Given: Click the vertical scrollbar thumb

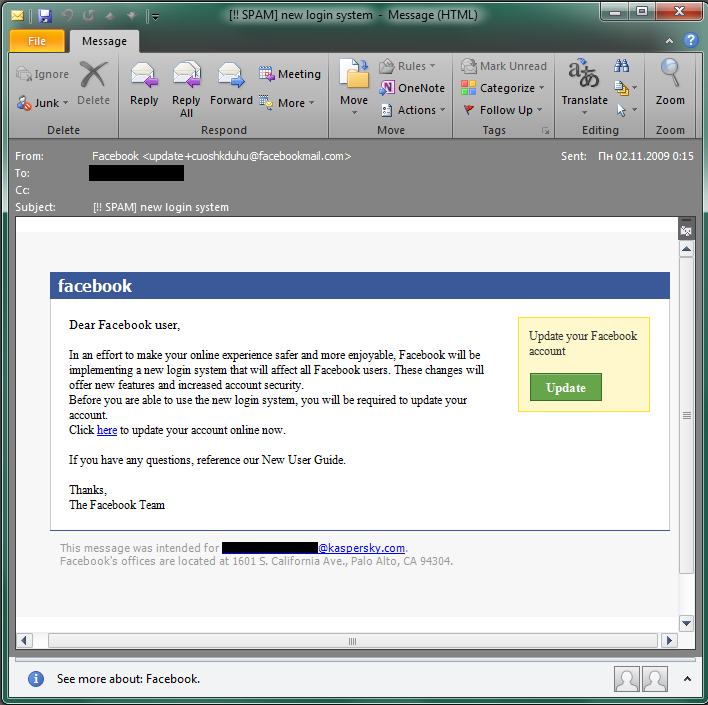Looking at the screenshot, I should tap(686, 416).
